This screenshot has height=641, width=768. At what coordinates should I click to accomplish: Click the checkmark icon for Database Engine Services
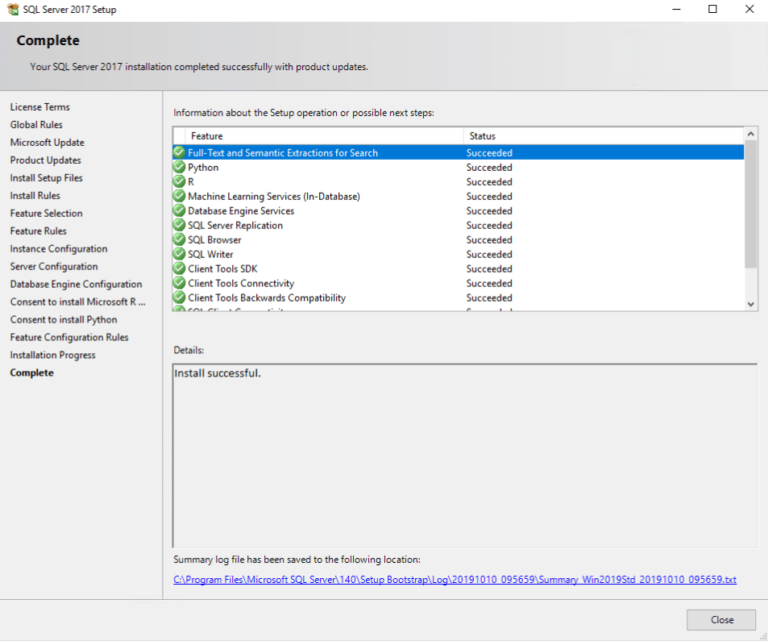pos(179,211)
